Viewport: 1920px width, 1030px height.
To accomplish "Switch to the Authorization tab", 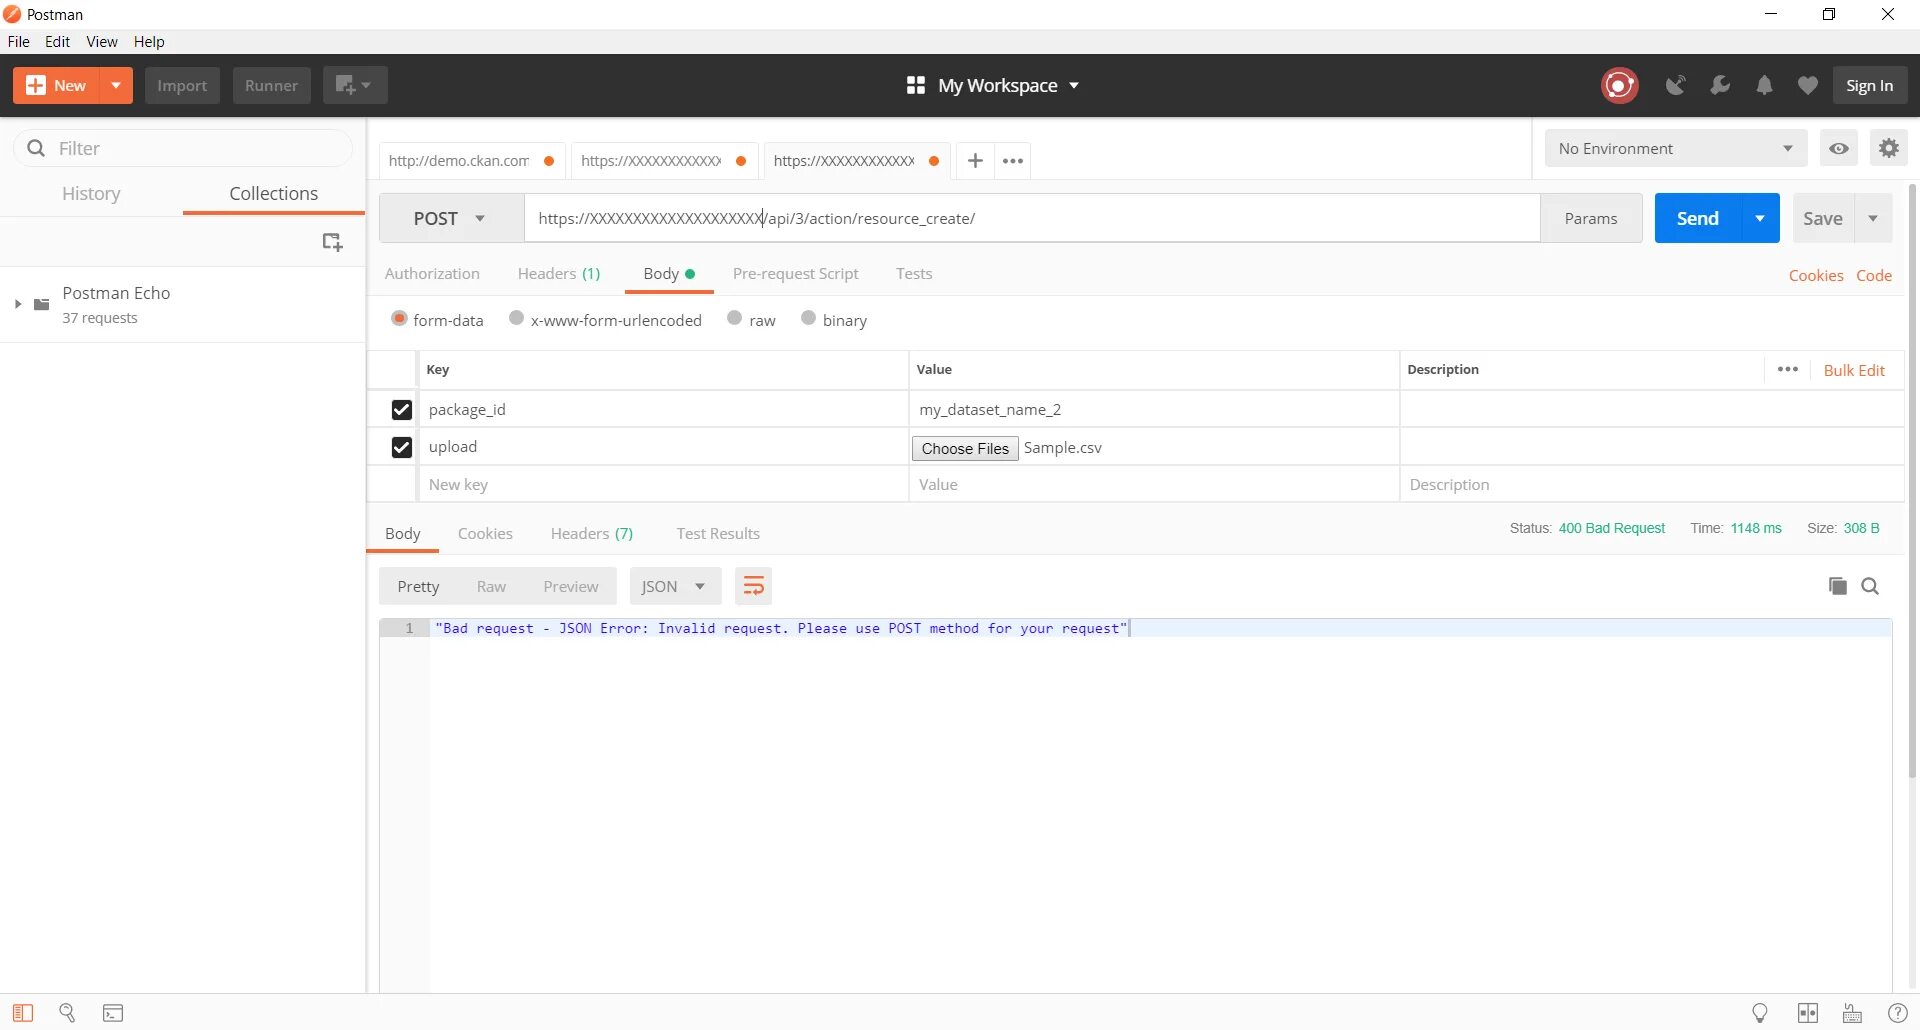I will (x=432, y=273).
